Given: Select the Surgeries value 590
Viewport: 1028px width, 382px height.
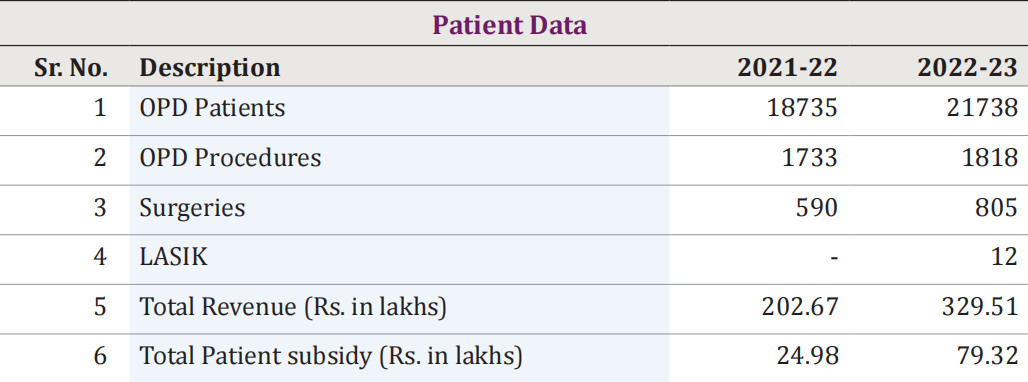Looking at the screenshot, I should (817, 208).
